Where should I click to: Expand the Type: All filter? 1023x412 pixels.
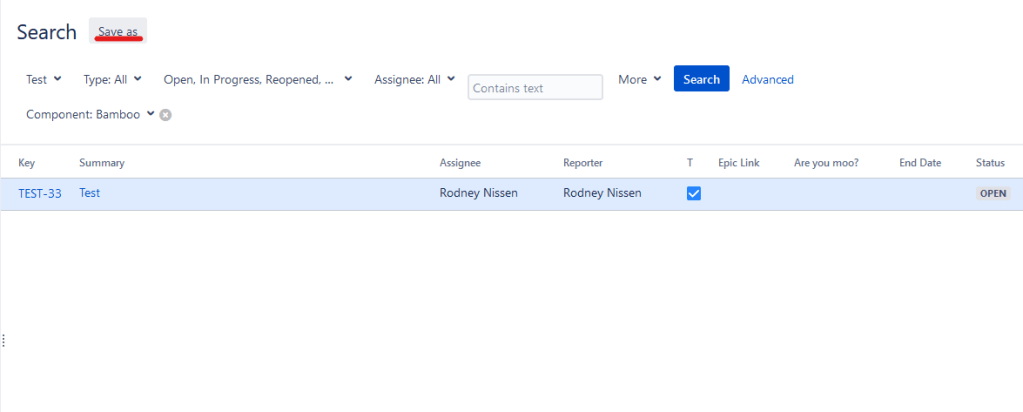[x=111, y=79]
